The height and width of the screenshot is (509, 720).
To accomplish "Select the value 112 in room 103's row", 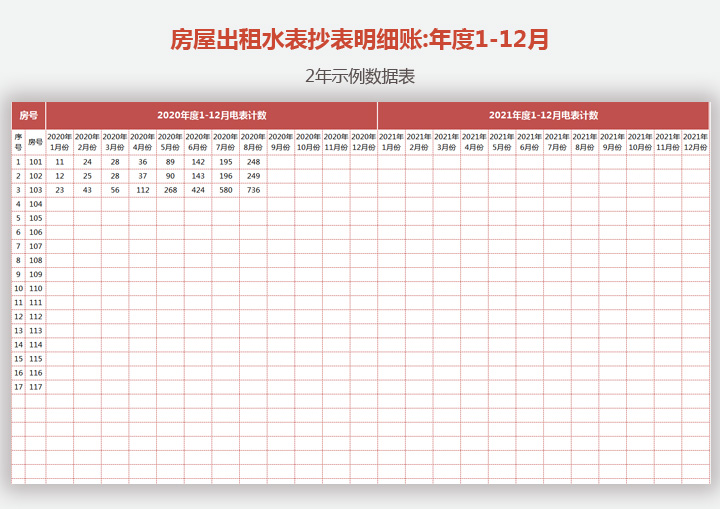I will click(x=143, y=190).
